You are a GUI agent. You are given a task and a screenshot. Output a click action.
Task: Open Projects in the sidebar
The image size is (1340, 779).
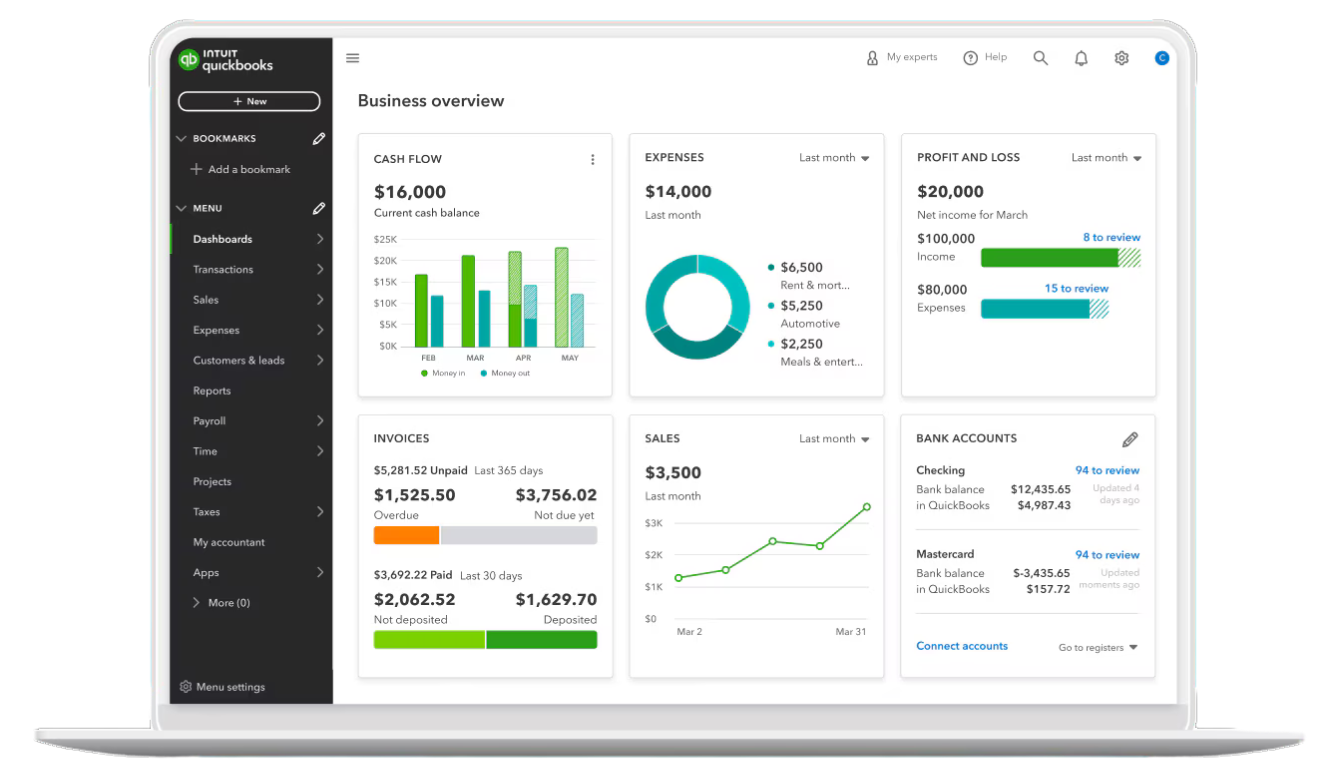pos(212,482)
